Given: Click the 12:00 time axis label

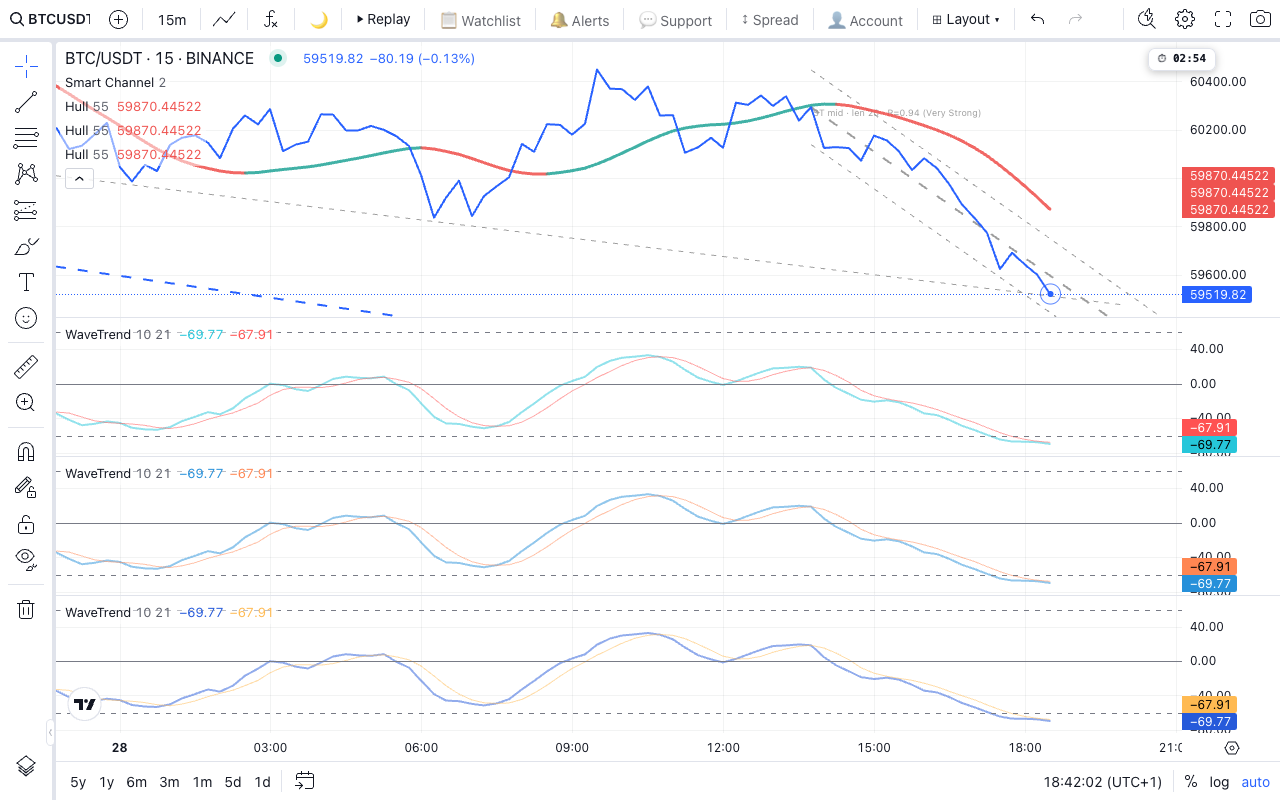Looking at the screenshot, I should (x=723, y=748).
